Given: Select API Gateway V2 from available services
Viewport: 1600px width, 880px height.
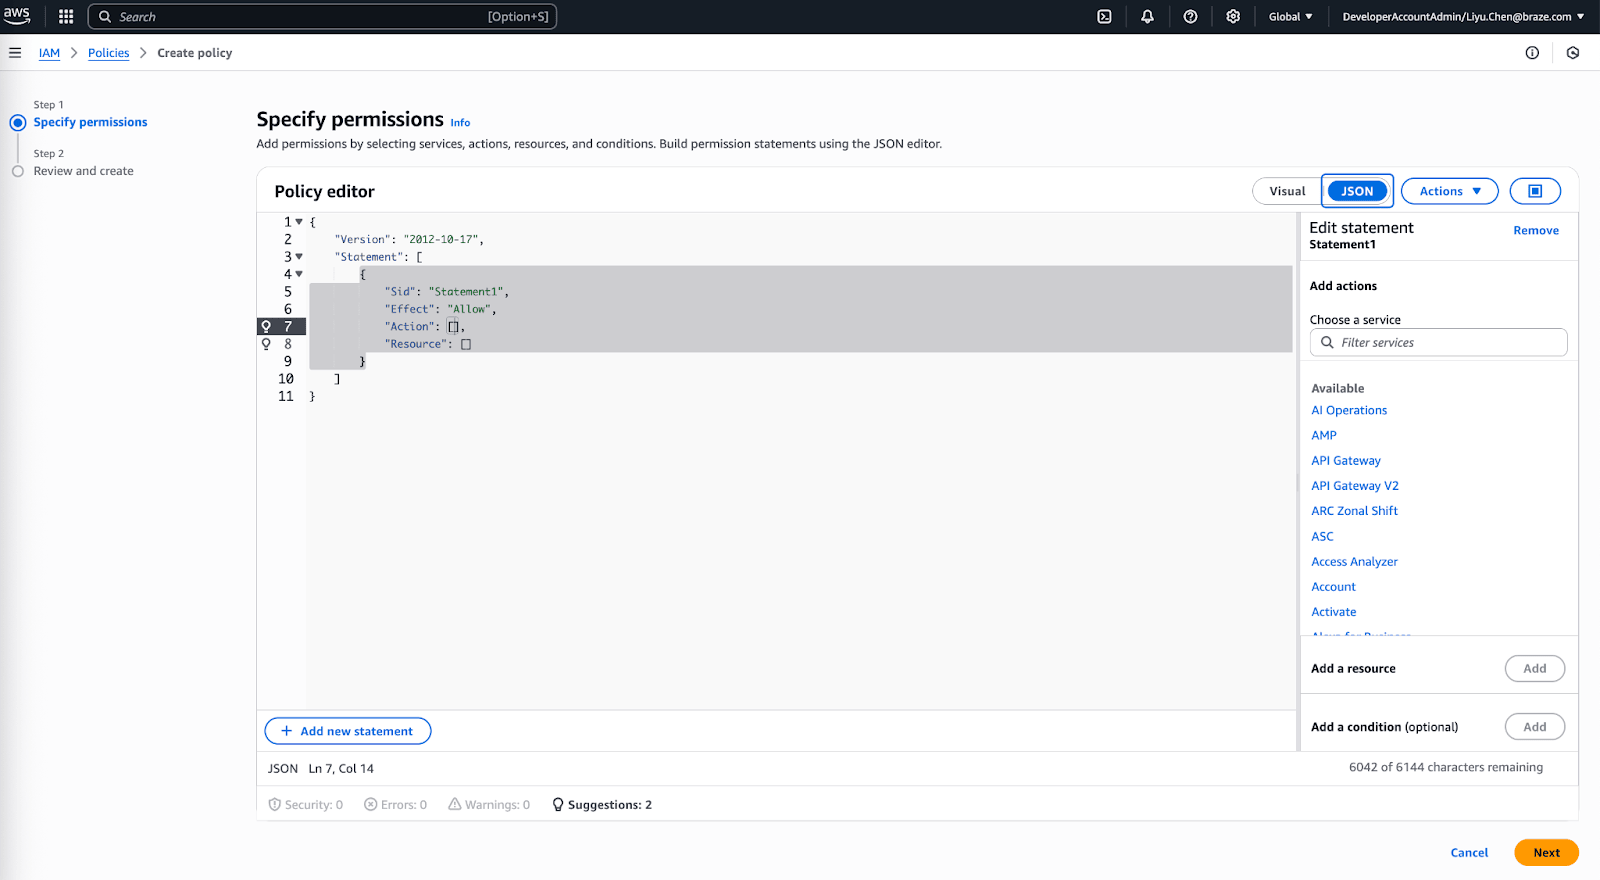Looking at the screenshot, I should pyautogui.click(x=1355, y=486).
